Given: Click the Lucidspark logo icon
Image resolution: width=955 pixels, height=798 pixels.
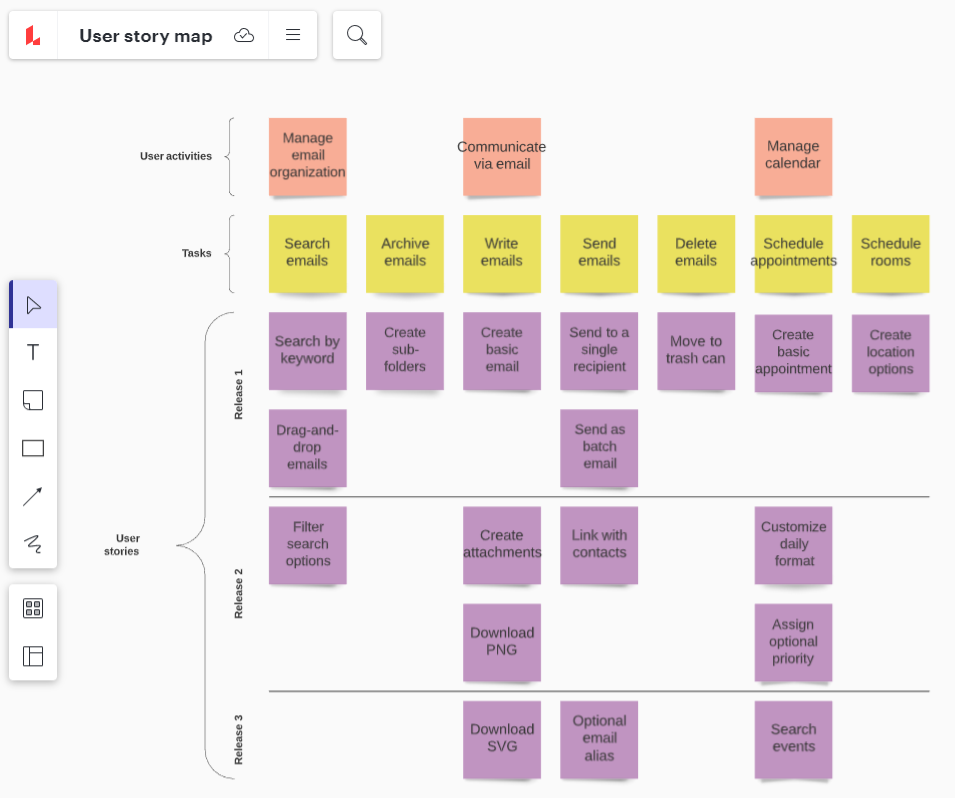Looking at the screenshot, I should [x=33, y=35].
